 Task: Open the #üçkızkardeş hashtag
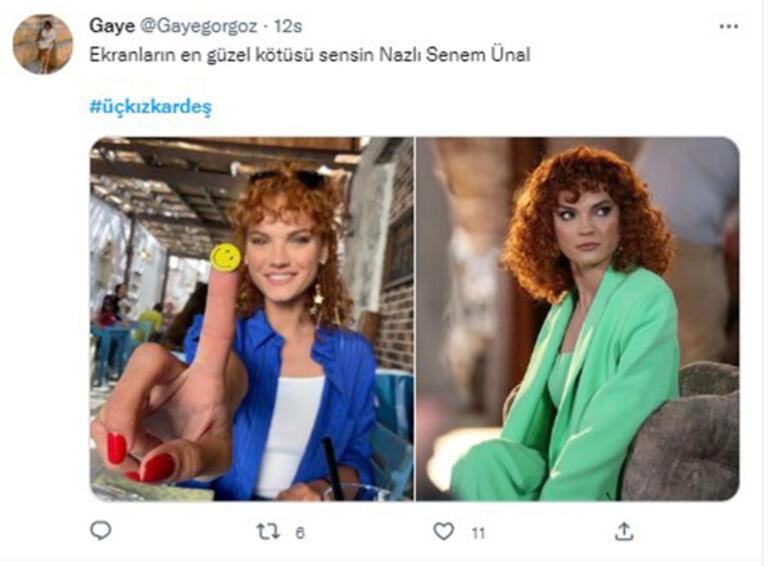150,106
